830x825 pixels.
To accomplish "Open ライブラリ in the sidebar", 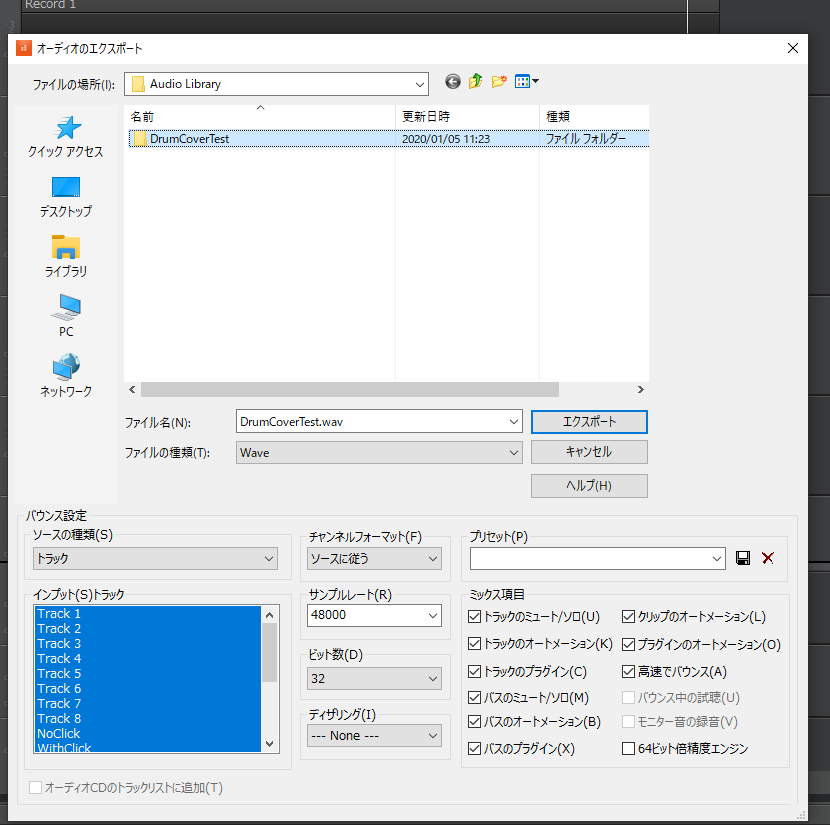I will tap(66, 257).
